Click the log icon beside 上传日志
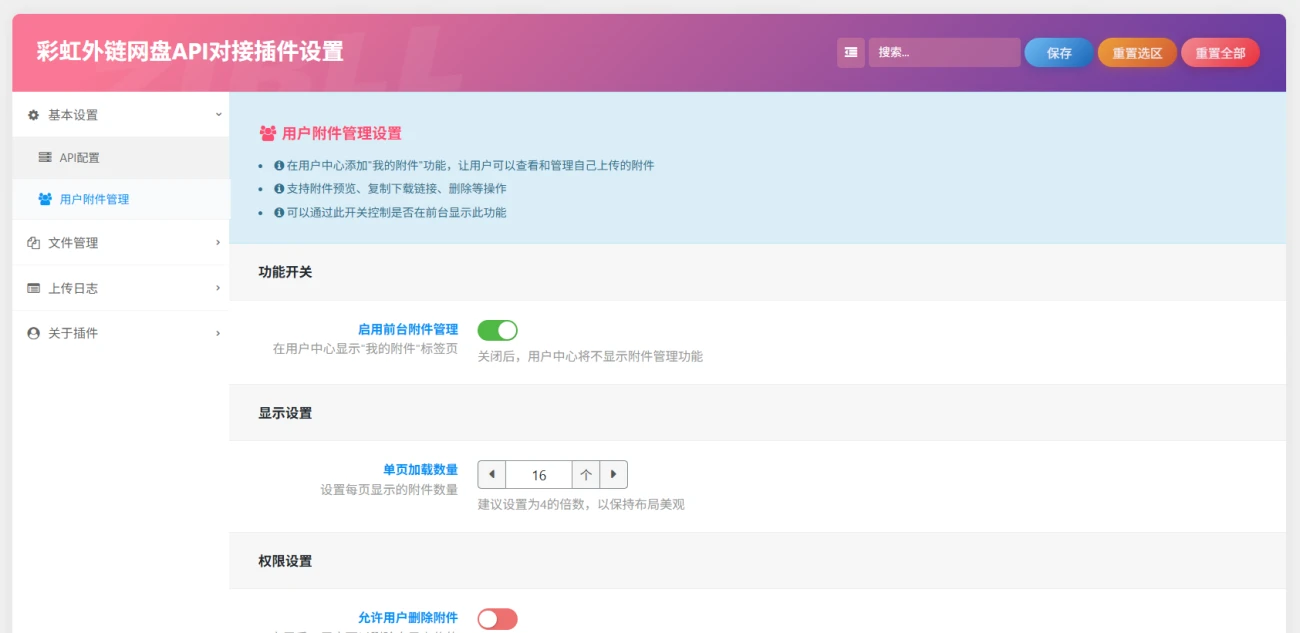 [x=32, y=287]
